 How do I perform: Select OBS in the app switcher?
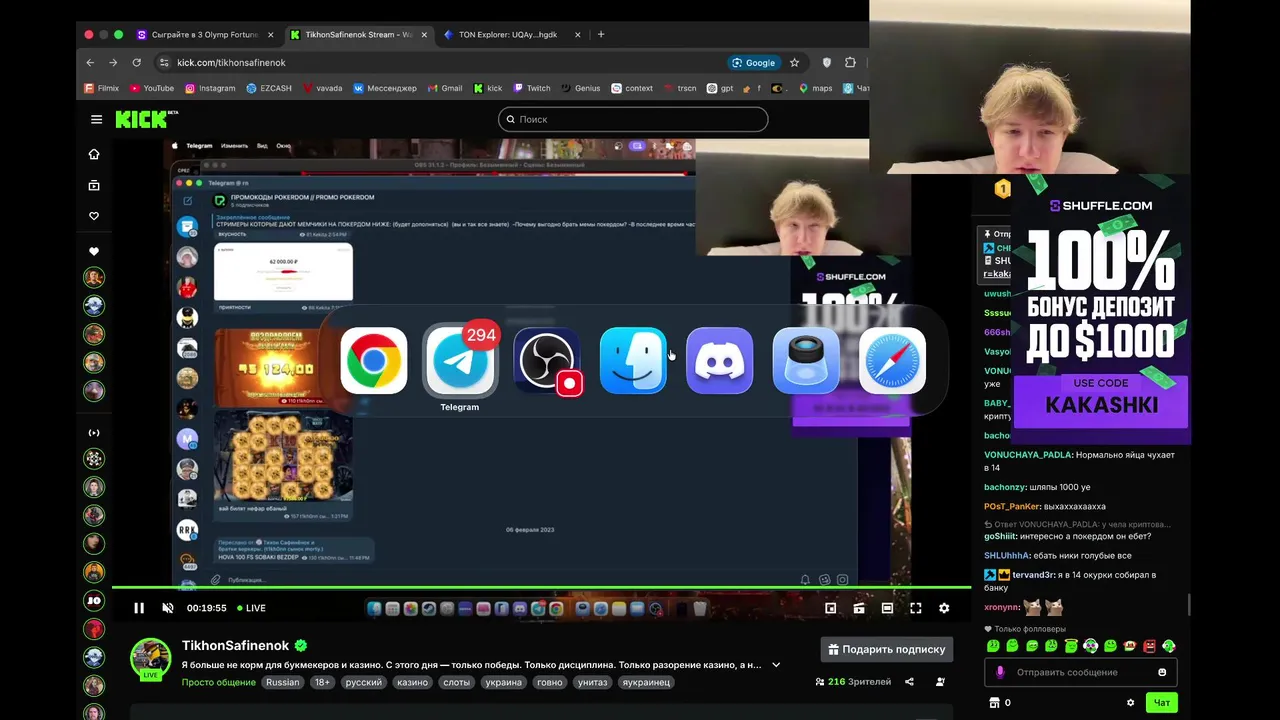(547, 361)
